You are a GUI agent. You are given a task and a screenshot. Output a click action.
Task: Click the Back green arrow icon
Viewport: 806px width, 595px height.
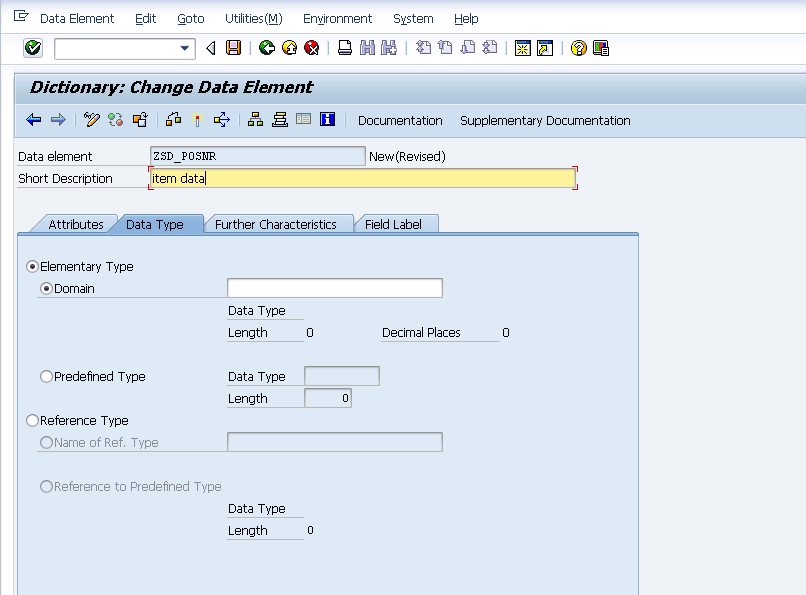266,47
